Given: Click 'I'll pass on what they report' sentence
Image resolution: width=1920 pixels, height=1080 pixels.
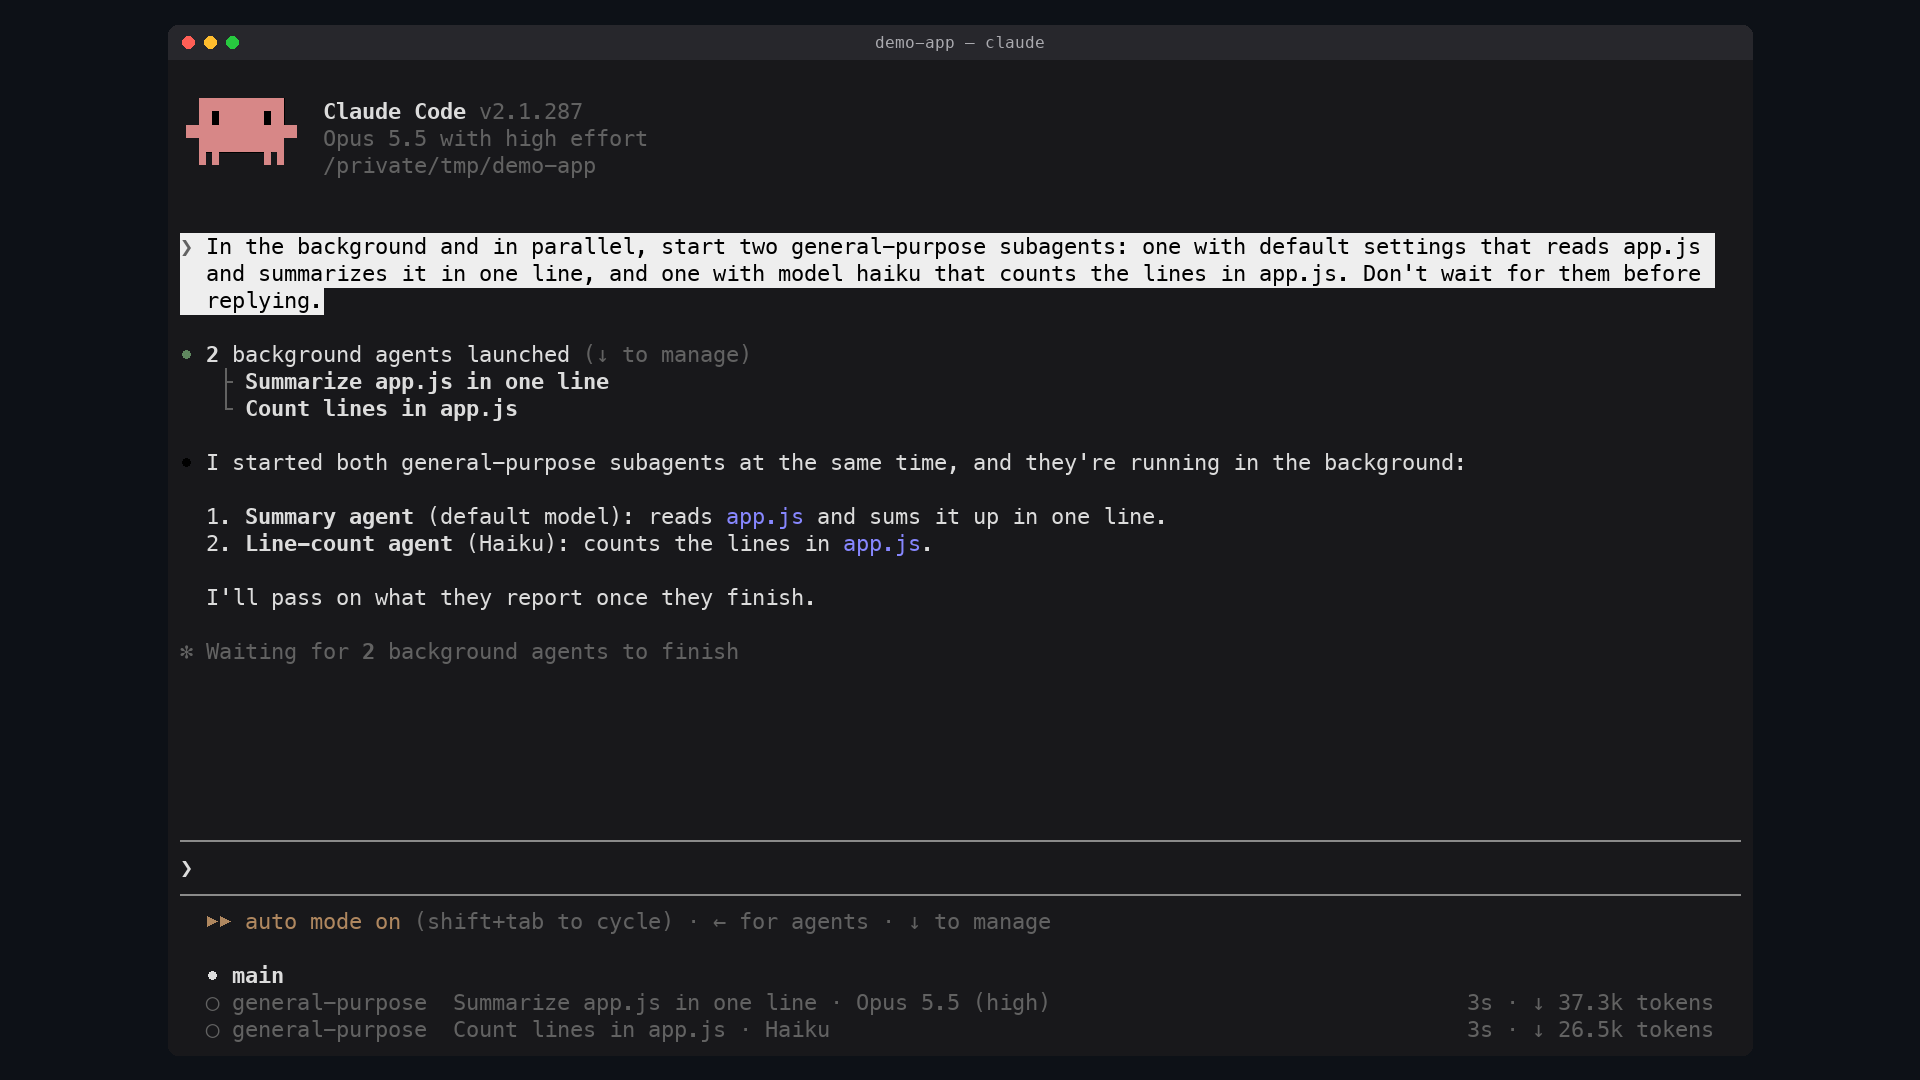Looking at the screenshot, I should pyautogui.click(x=511, y=598).
